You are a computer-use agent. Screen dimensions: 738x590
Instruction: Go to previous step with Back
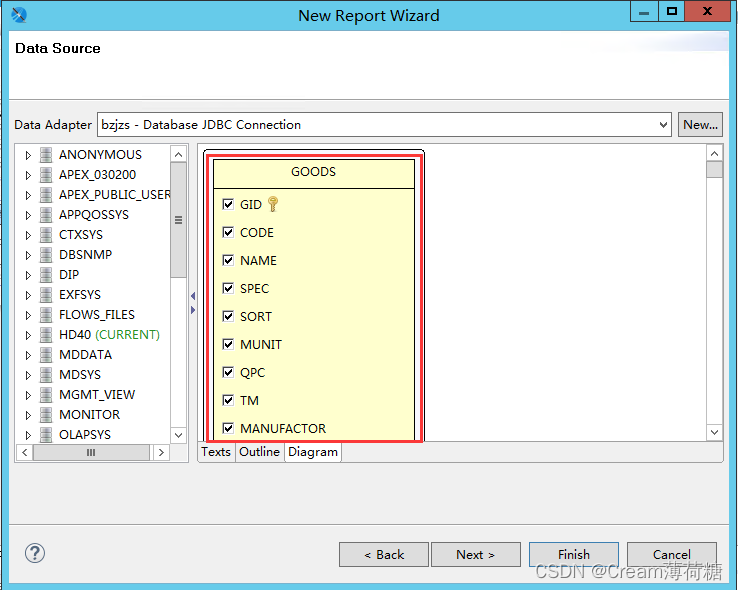click(384, 555)
